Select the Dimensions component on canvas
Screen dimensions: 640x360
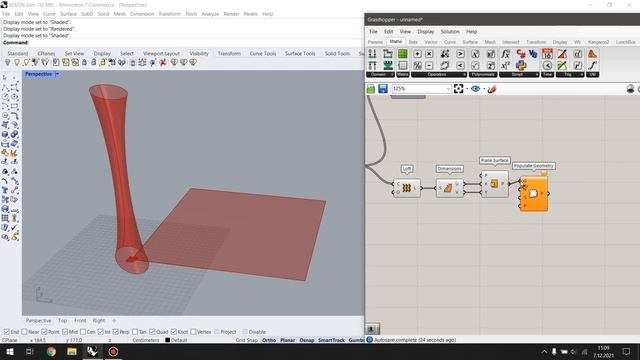[x=449, y=188]
